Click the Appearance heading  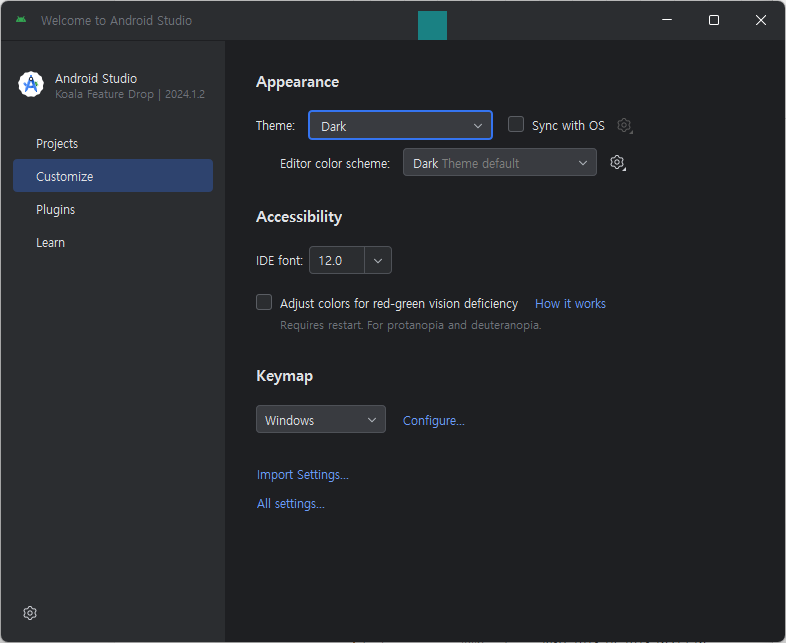pyautogui.click(x=297, y=82)
